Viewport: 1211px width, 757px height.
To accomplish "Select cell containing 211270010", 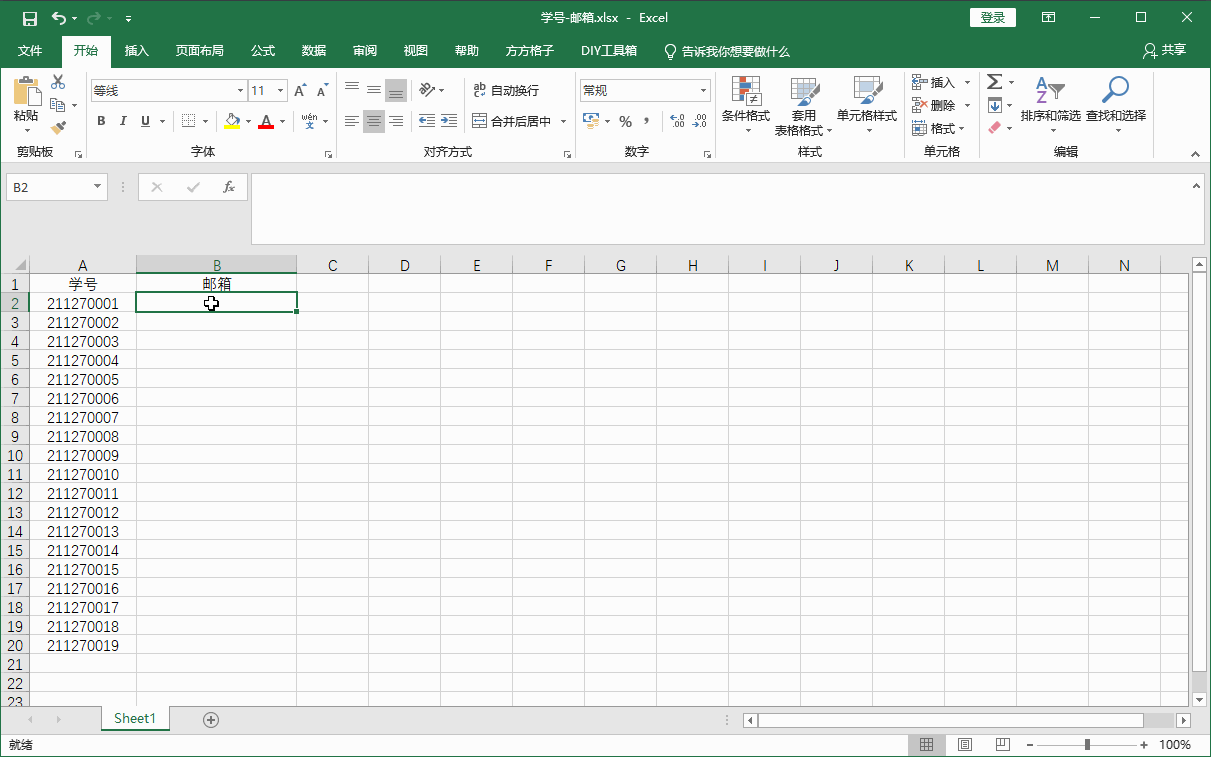I will pyautogui.click(x=83, y=475).
